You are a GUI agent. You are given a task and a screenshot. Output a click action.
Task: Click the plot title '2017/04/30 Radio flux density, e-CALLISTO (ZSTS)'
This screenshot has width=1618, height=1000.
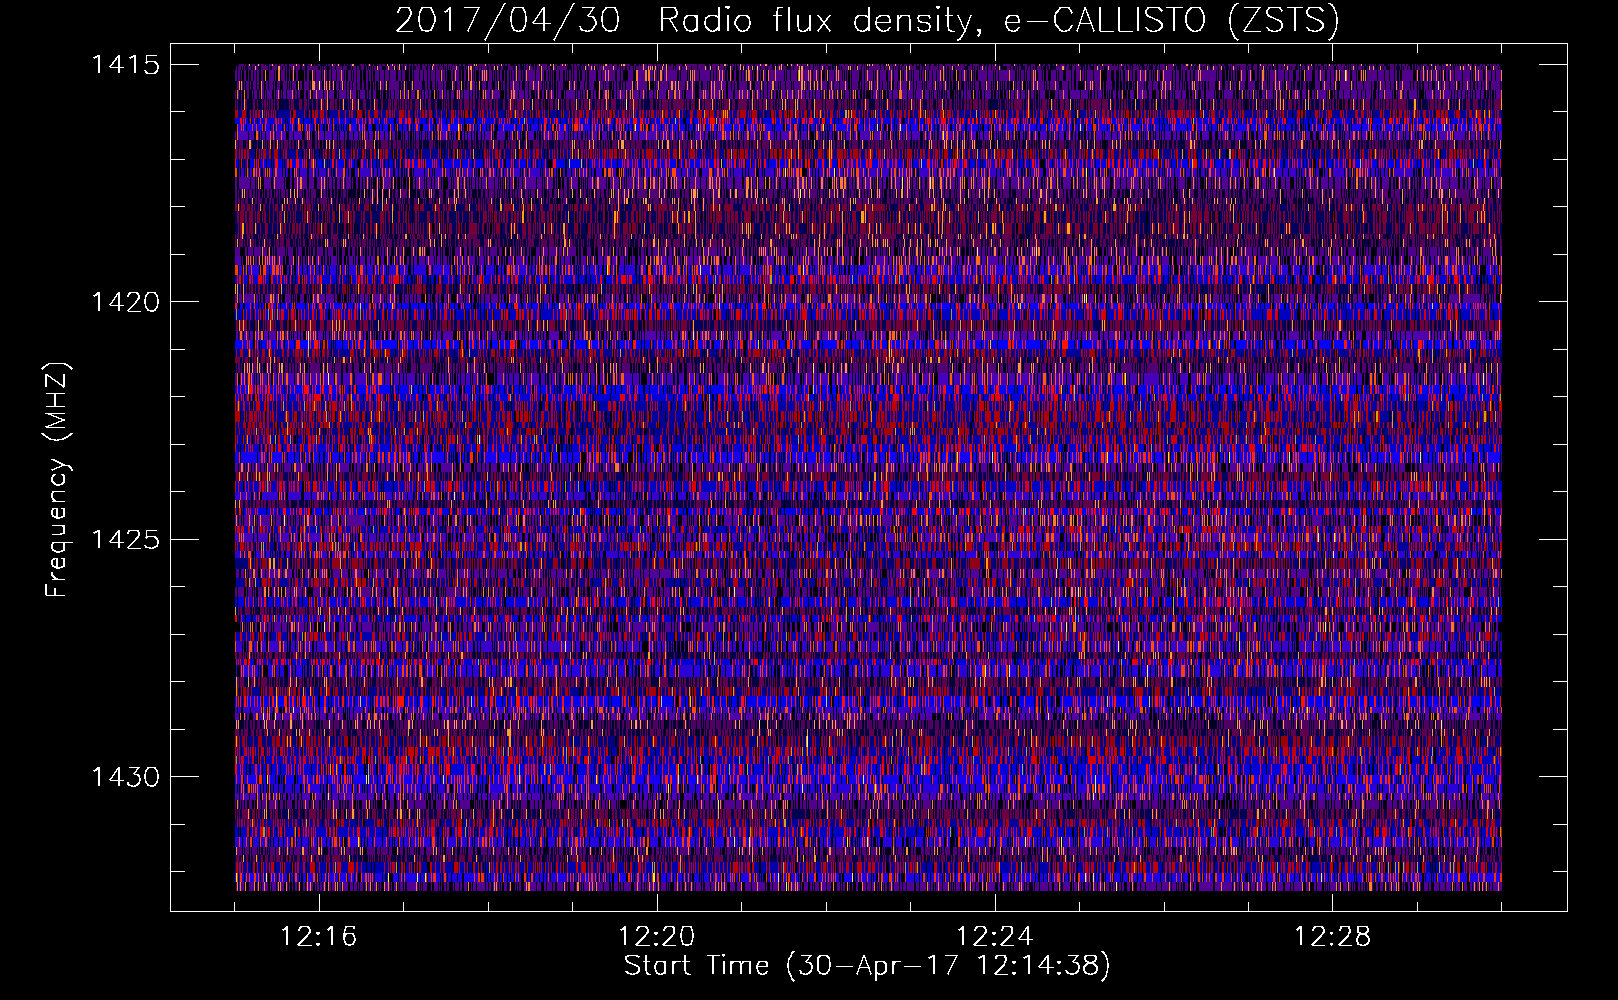tap(867, 21)
